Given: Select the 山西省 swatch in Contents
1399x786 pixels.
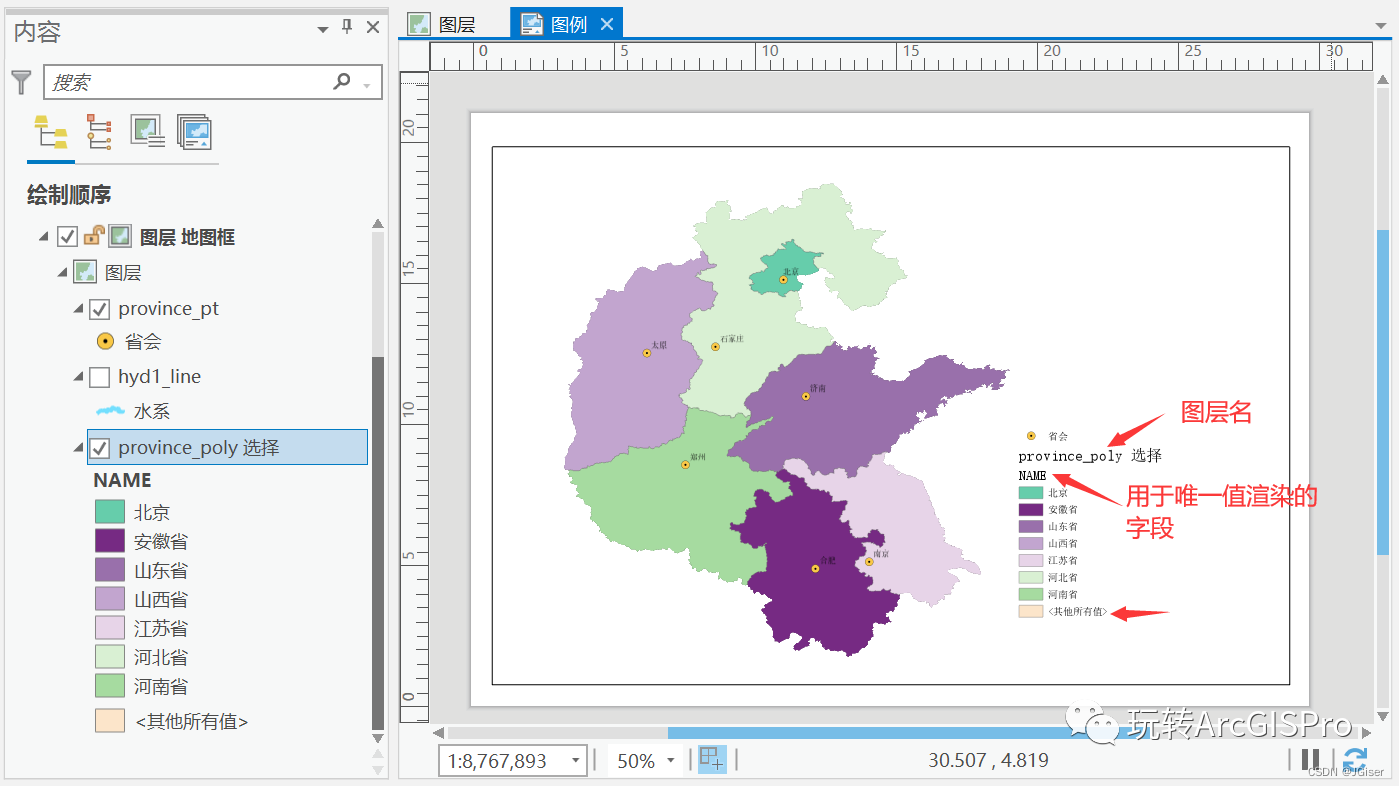Looking at the screenshot, I should click(x=110, y=599).
